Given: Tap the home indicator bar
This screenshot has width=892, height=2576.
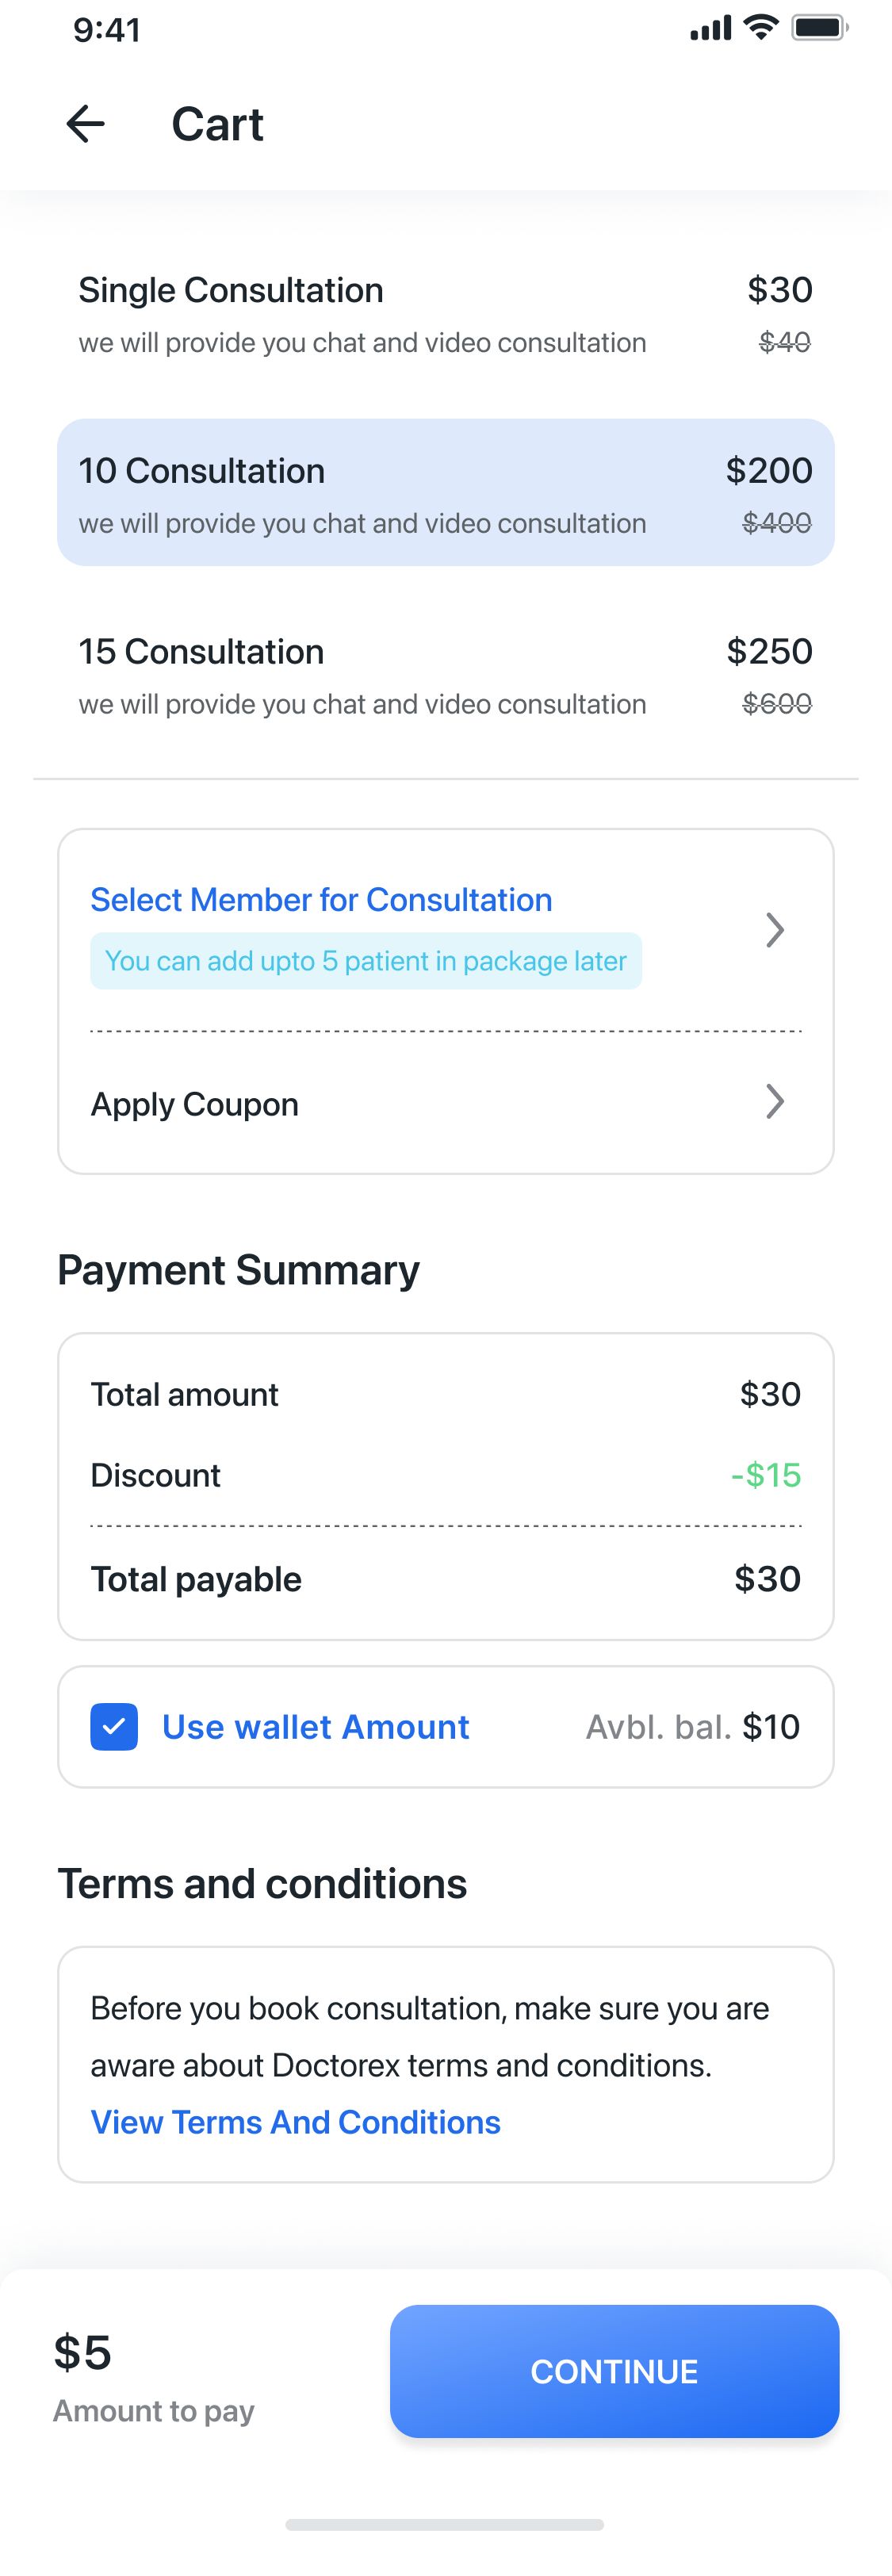Looking at the screenshot, I should pos(445,2525).
